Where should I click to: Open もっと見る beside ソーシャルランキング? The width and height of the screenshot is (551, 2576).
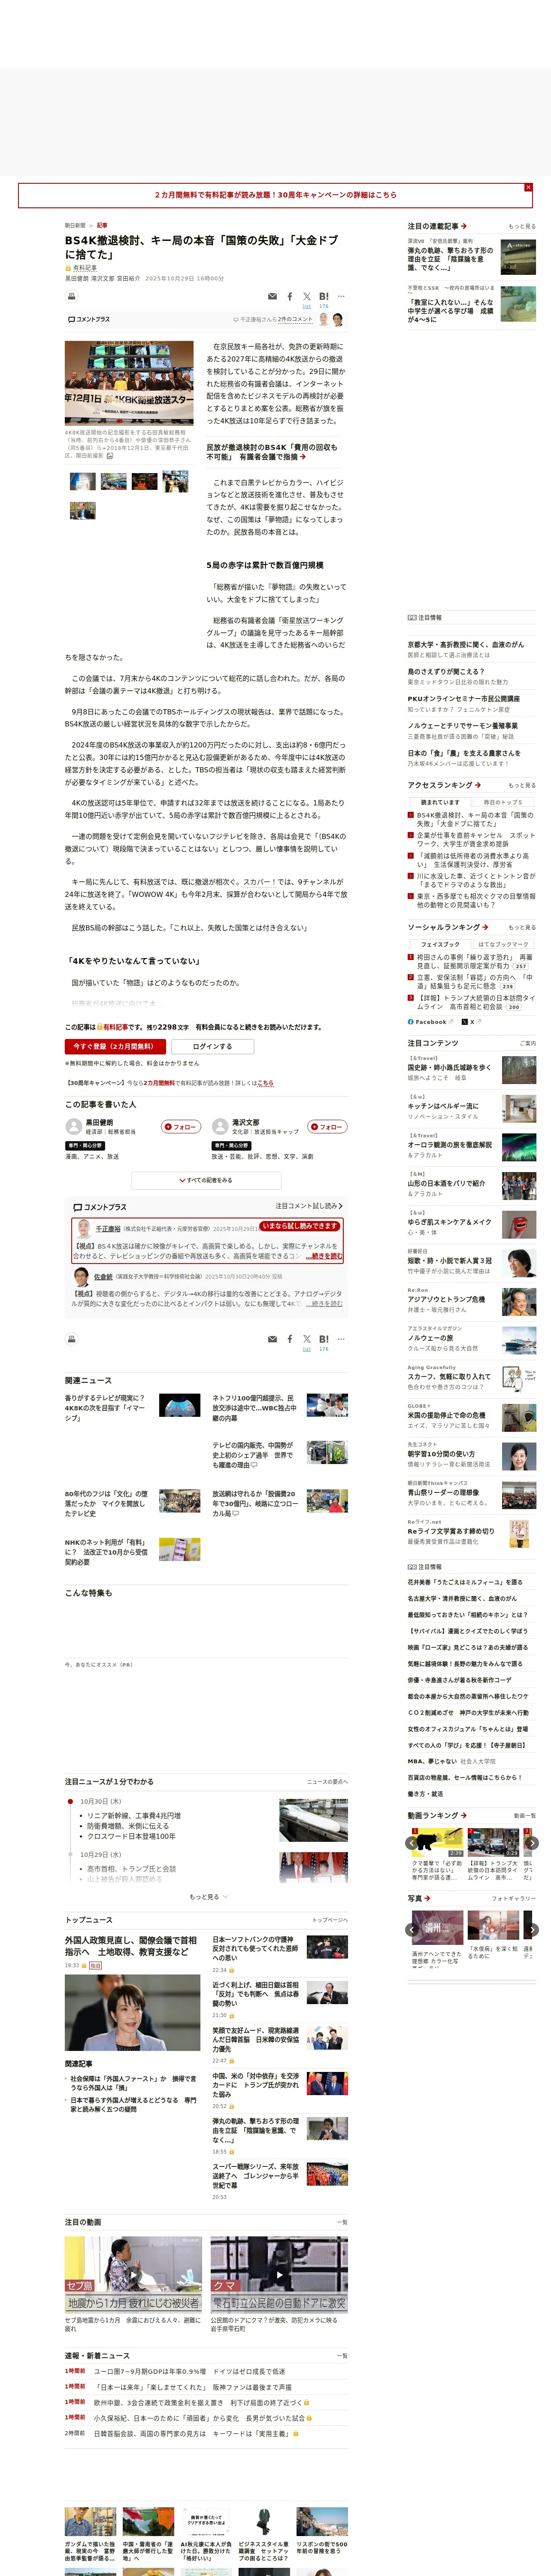(522, 927)
